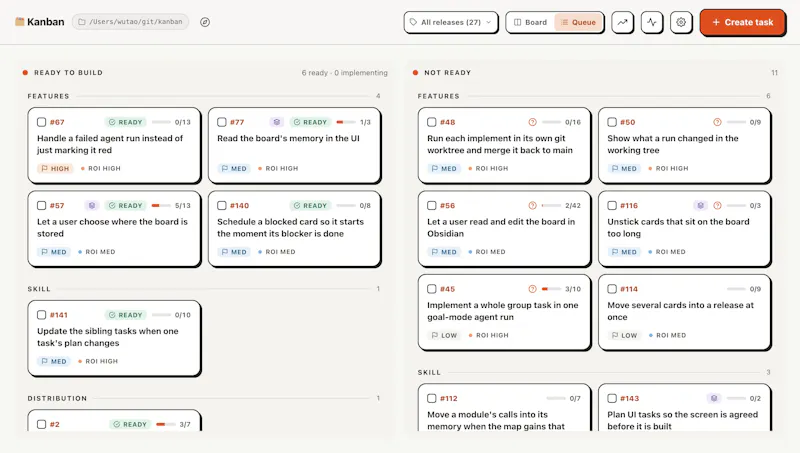The width and height of the screenshot is (800, 453).
Task: Click progress bar 1/3 on card #77
Action: coord(346,122)
